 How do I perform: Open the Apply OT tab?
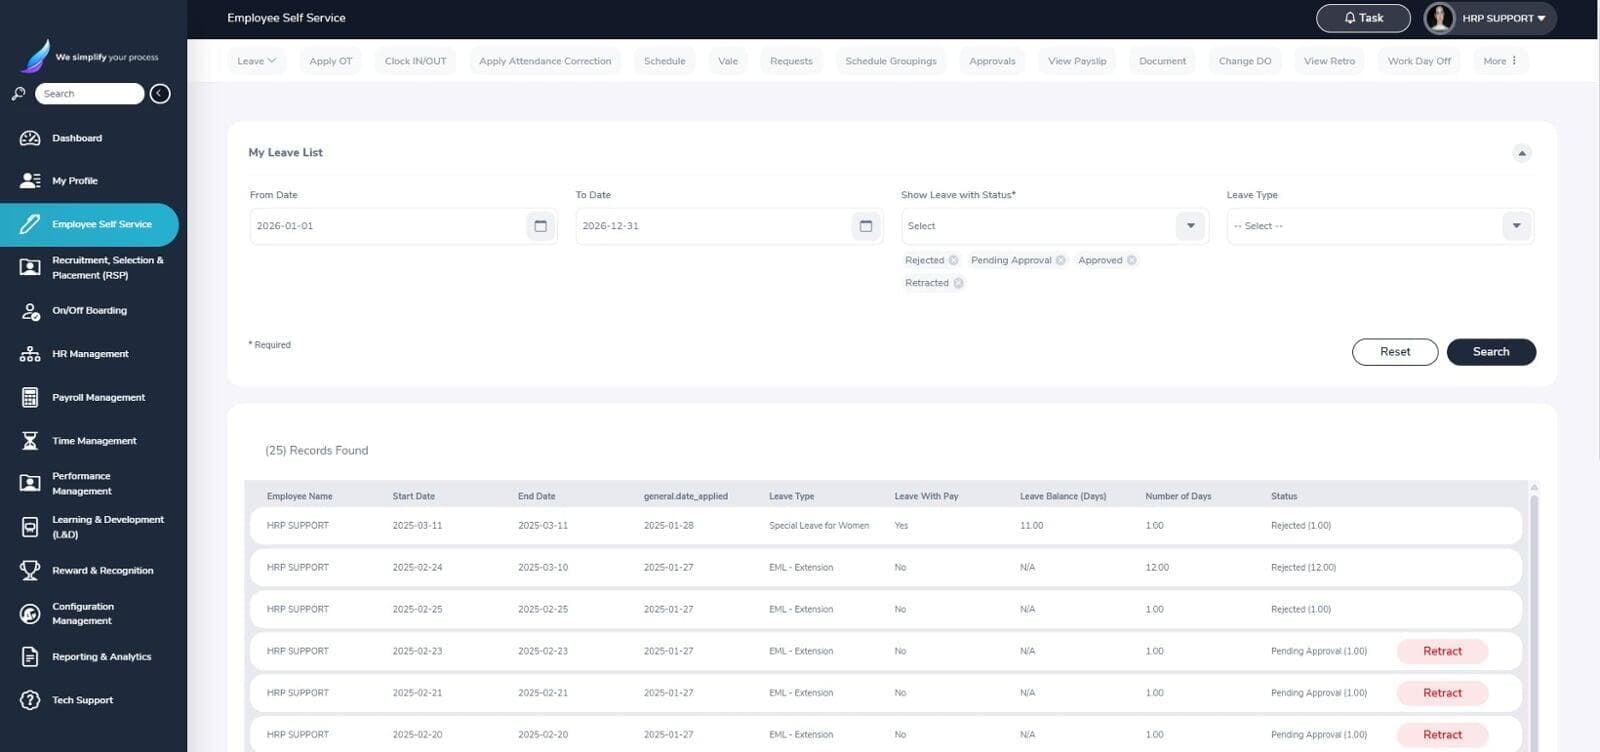pyautogui.click(x=331, y=61)
